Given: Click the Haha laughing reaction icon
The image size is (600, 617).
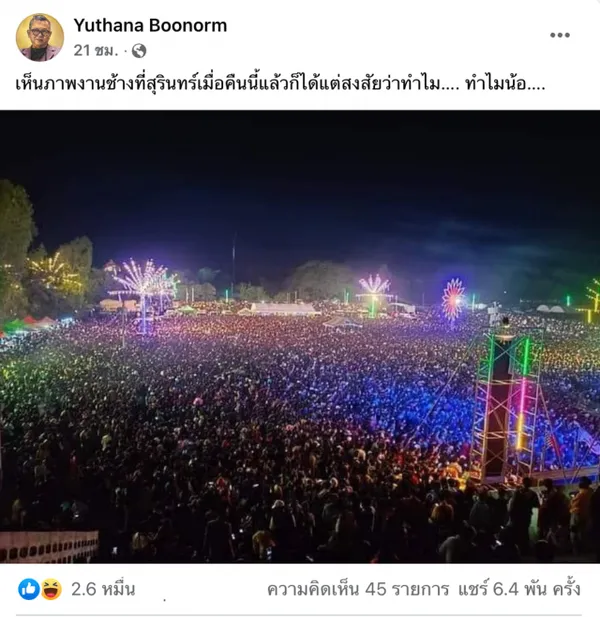Looking at the screenshot, I should pos(51,589).
